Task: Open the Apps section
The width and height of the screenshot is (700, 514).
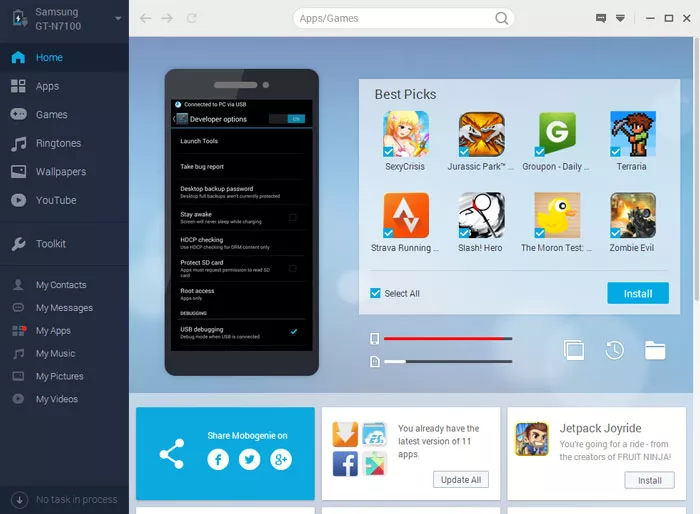Action: pyautogui.click(x=64, y=86)
